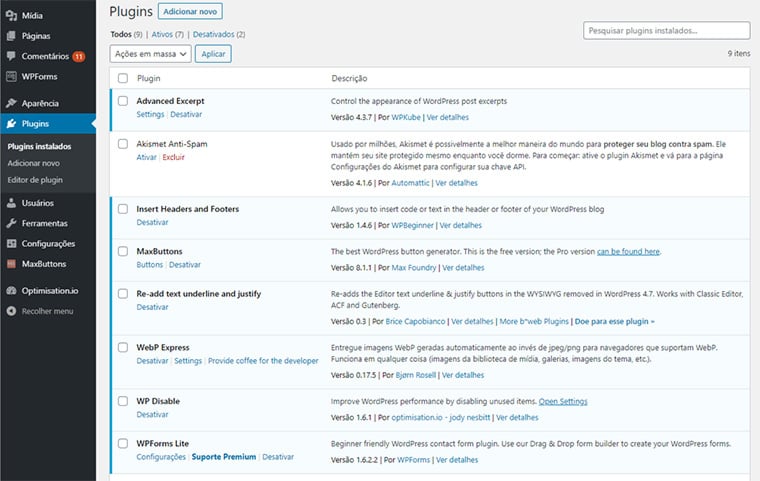Check the MaxButtons plugin row checkbox
This screenshot has width=760, height=481.
123,251
